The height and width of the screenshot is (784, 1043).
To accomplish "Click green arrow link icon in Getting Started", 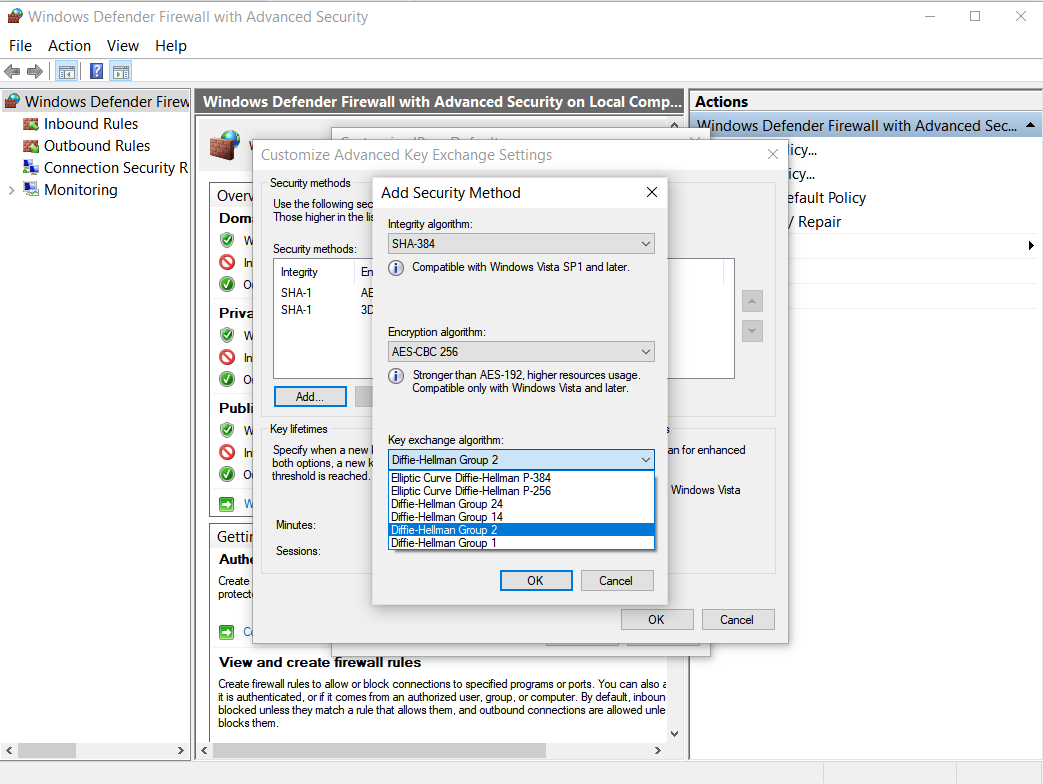I will point(227,632).
